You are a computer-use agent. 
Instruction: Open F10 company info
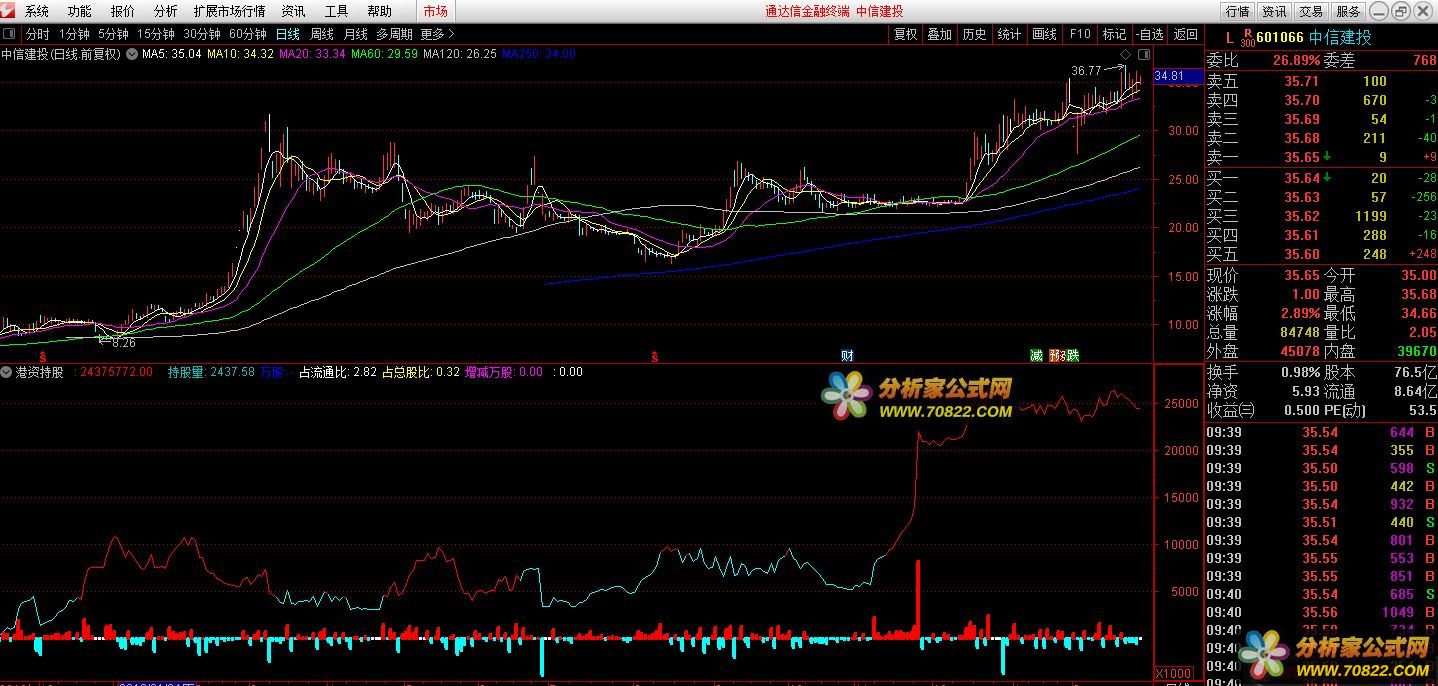coord(1080,34)
